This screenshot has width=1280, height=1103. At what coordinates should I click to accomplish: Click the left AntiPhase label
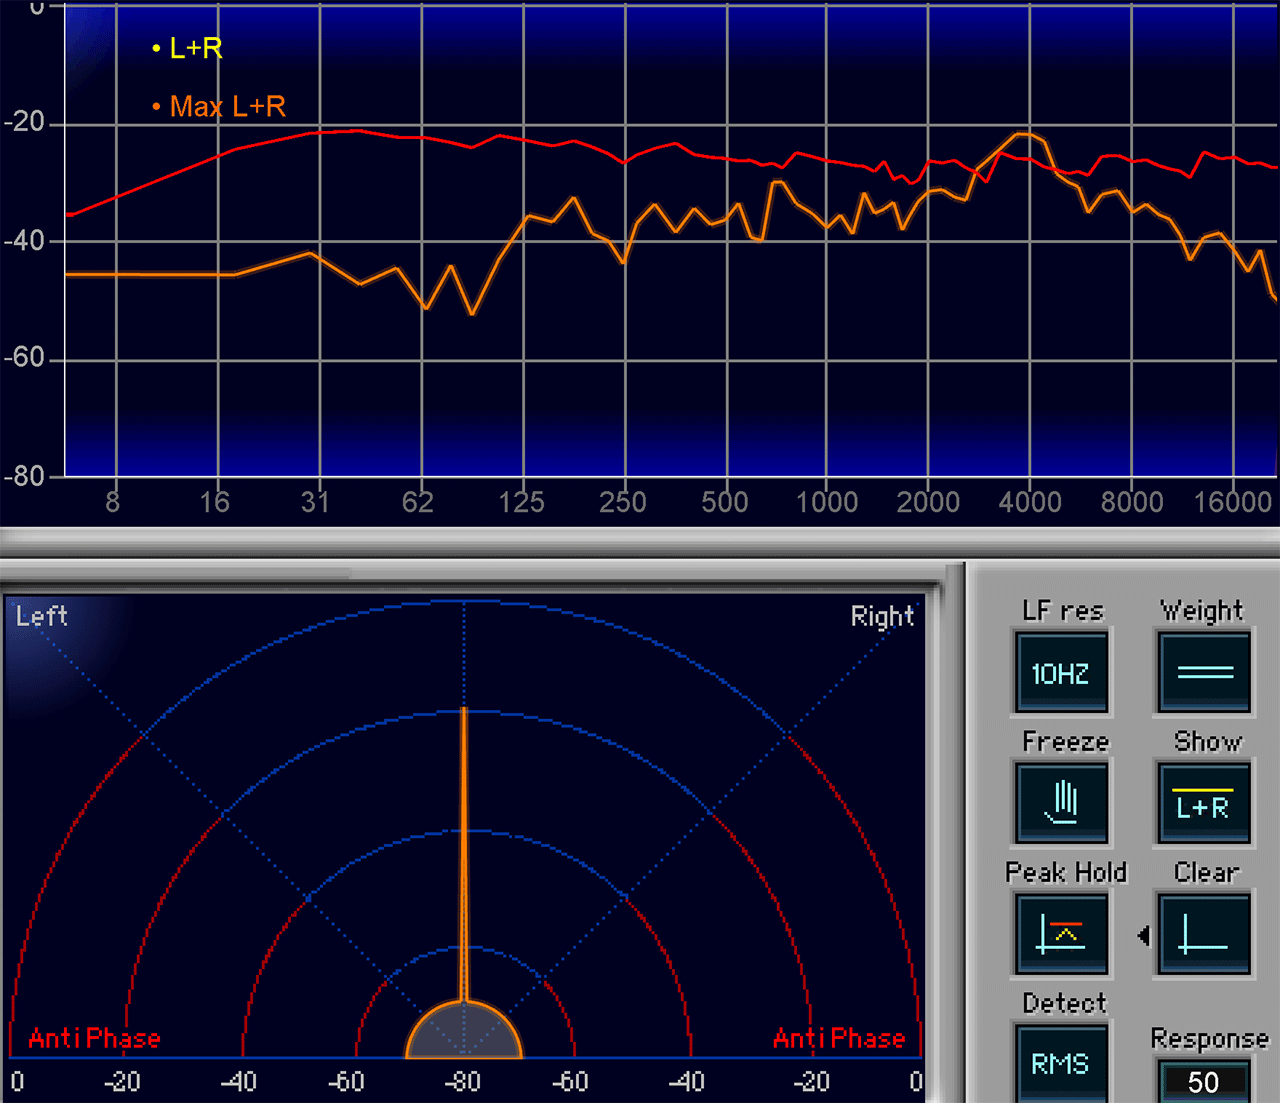[94, 1039]
